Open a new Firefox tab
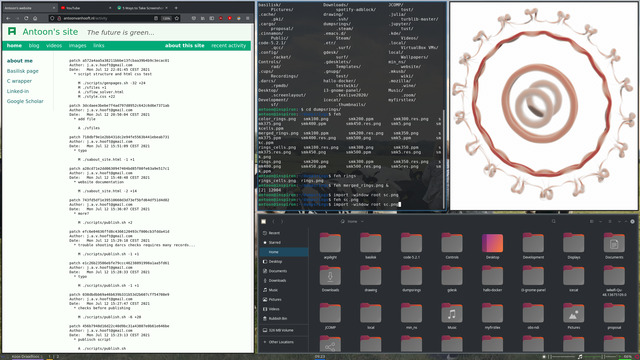This screenshot has width=640, height=360. [x=176, y=8]
